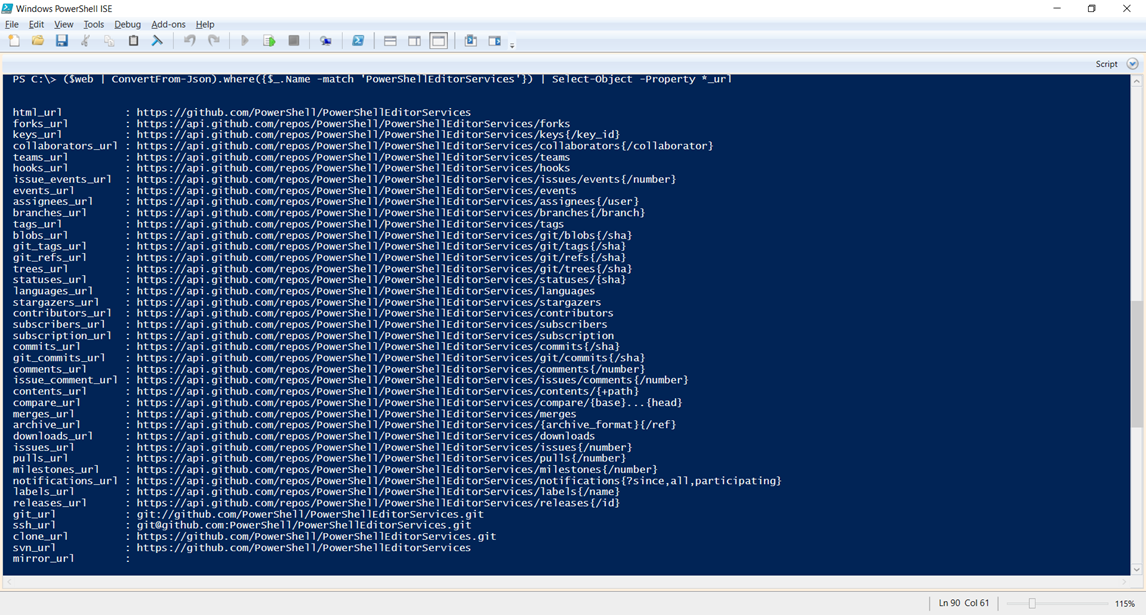Viewport: 1146px width, 615px height.
Task: Undo the last edit
Action: click(x=190, y=40)
